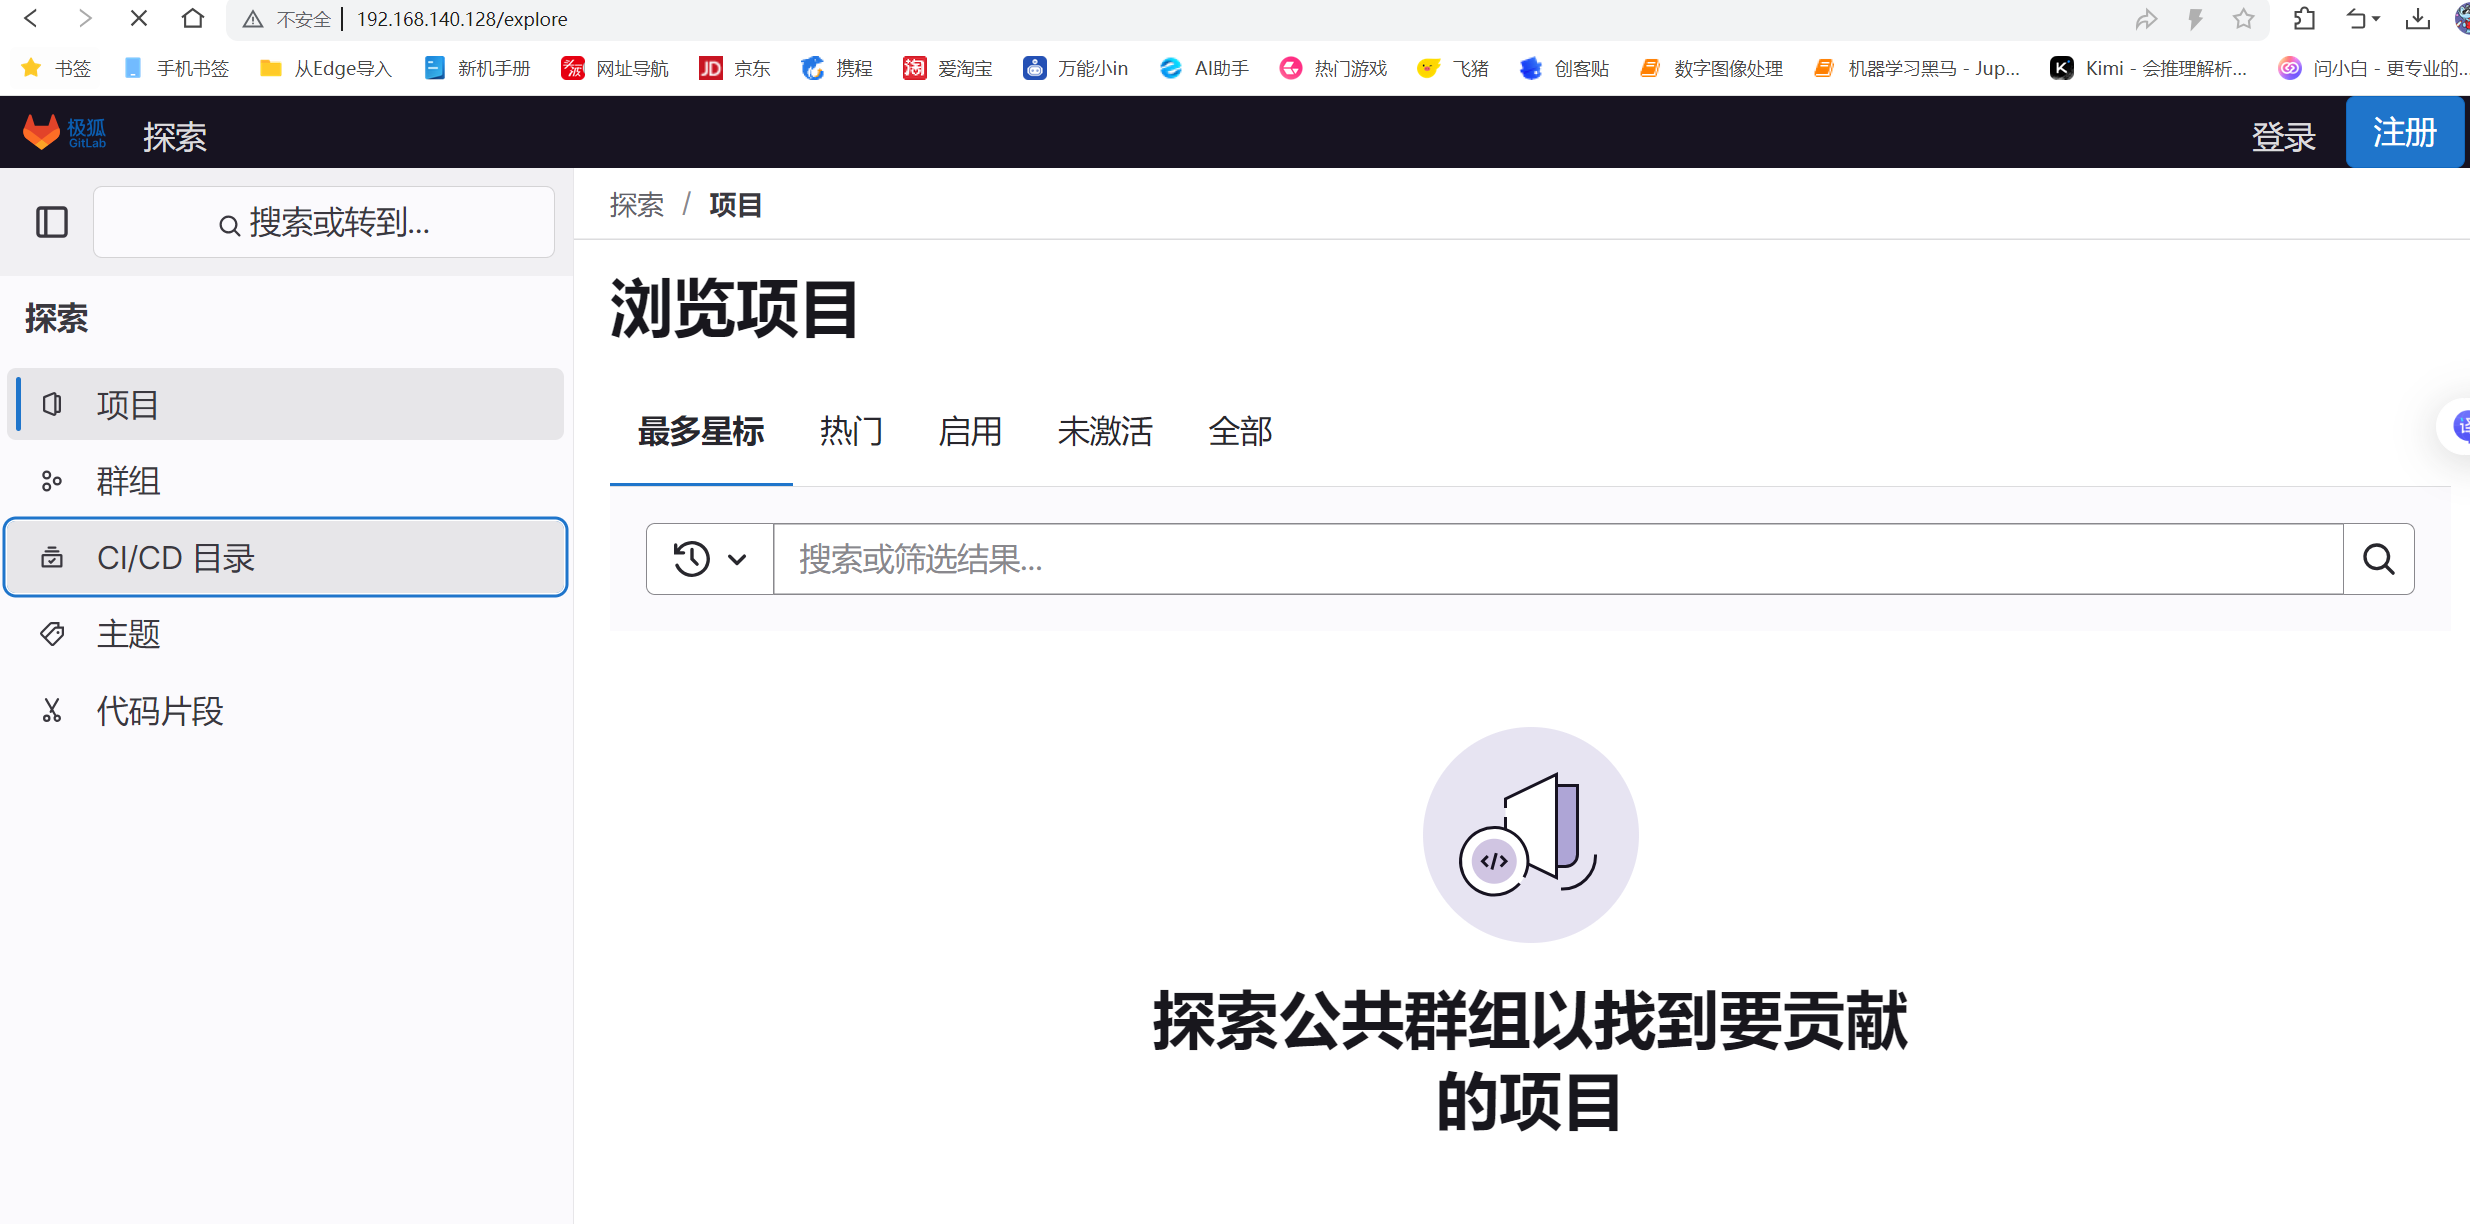Open the AI助手 bookmark
2470x1224 pixels.
[1204, 68]
